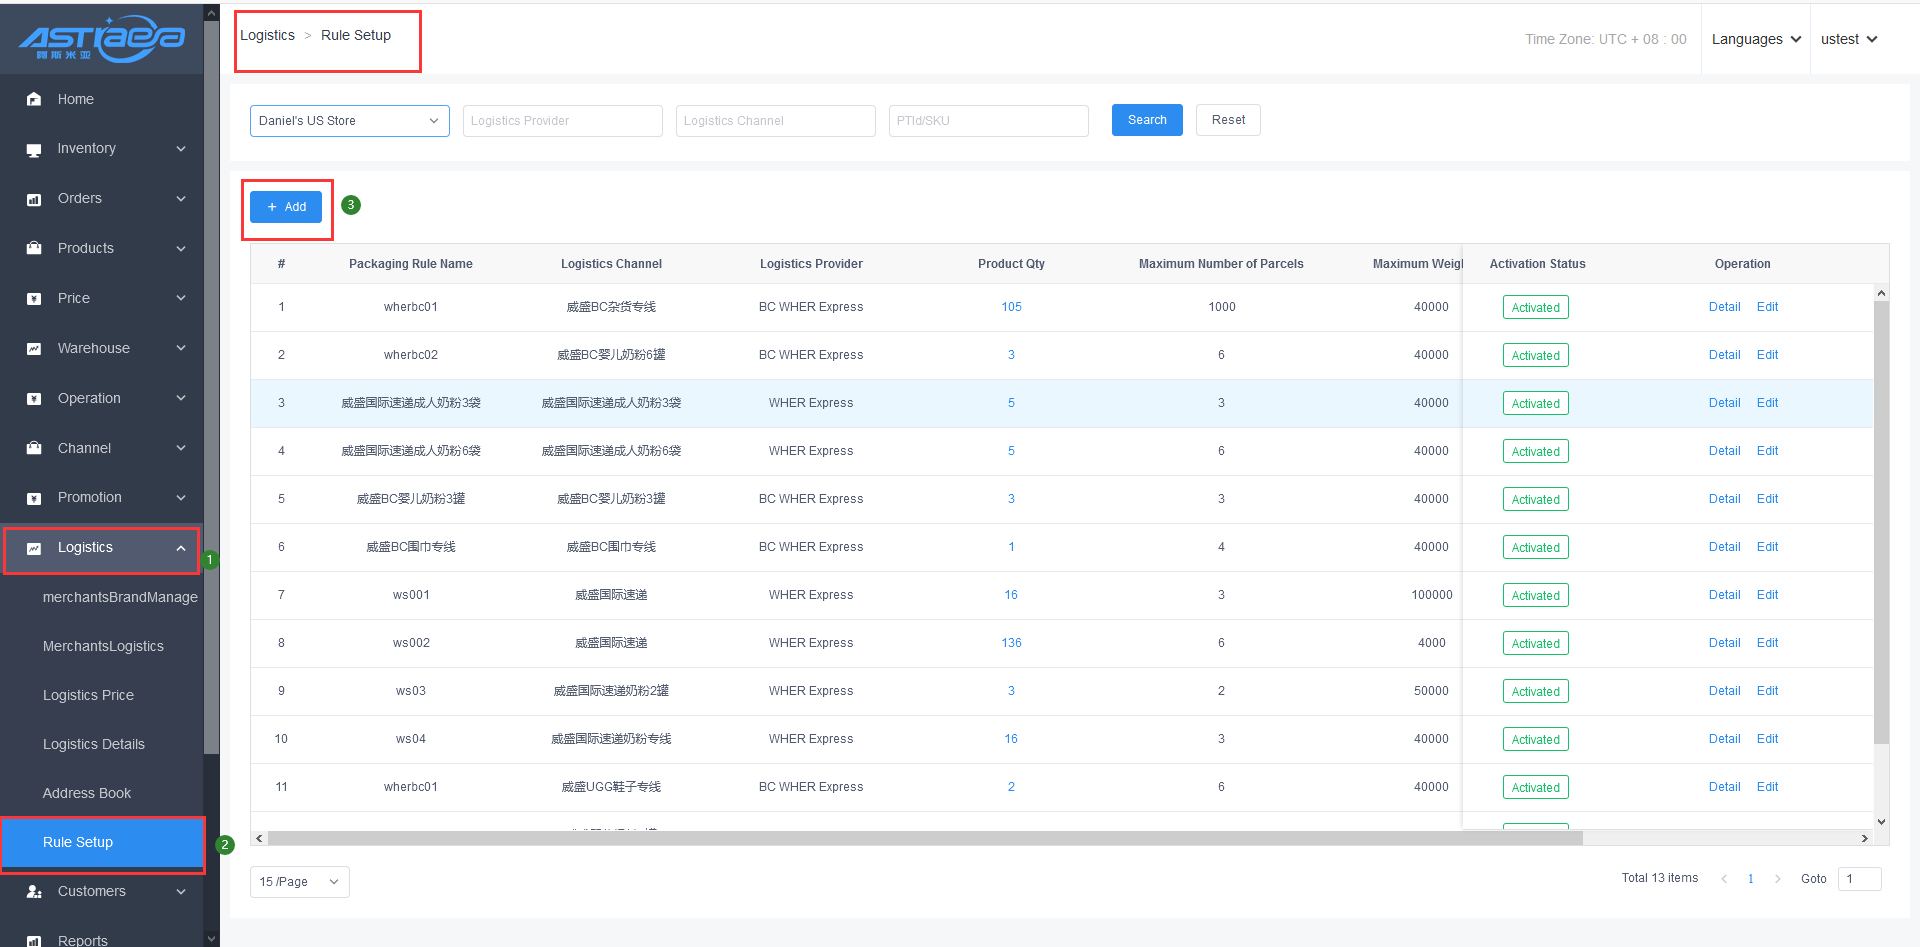Click the Astraea logo
This screenshot has height=947, width=1920.
pos(101,38)
